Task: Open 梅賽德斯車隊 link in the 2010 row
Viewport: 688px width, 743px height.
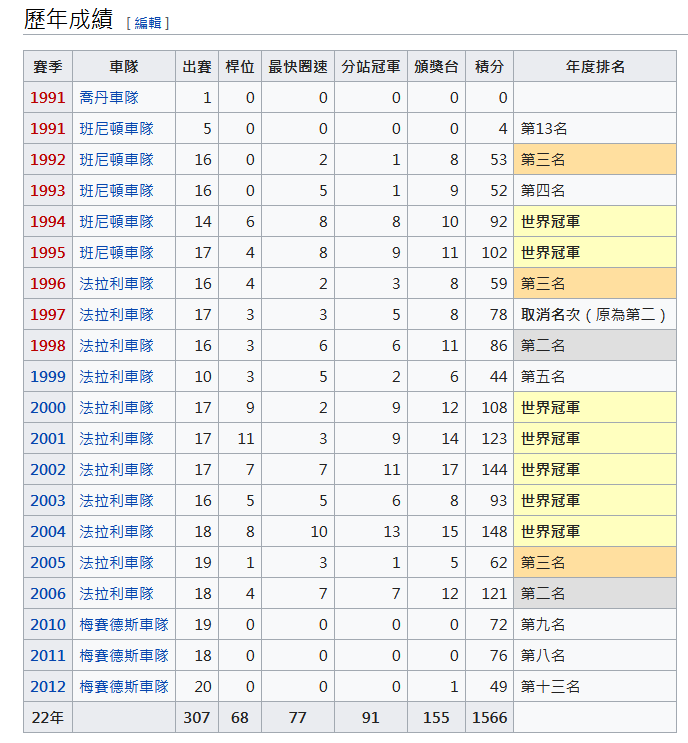Action: [x=124, y=625]
